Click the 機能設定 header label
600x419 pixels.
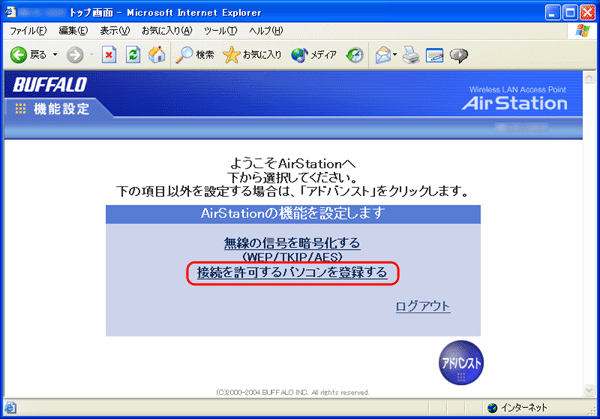point(62,109)
